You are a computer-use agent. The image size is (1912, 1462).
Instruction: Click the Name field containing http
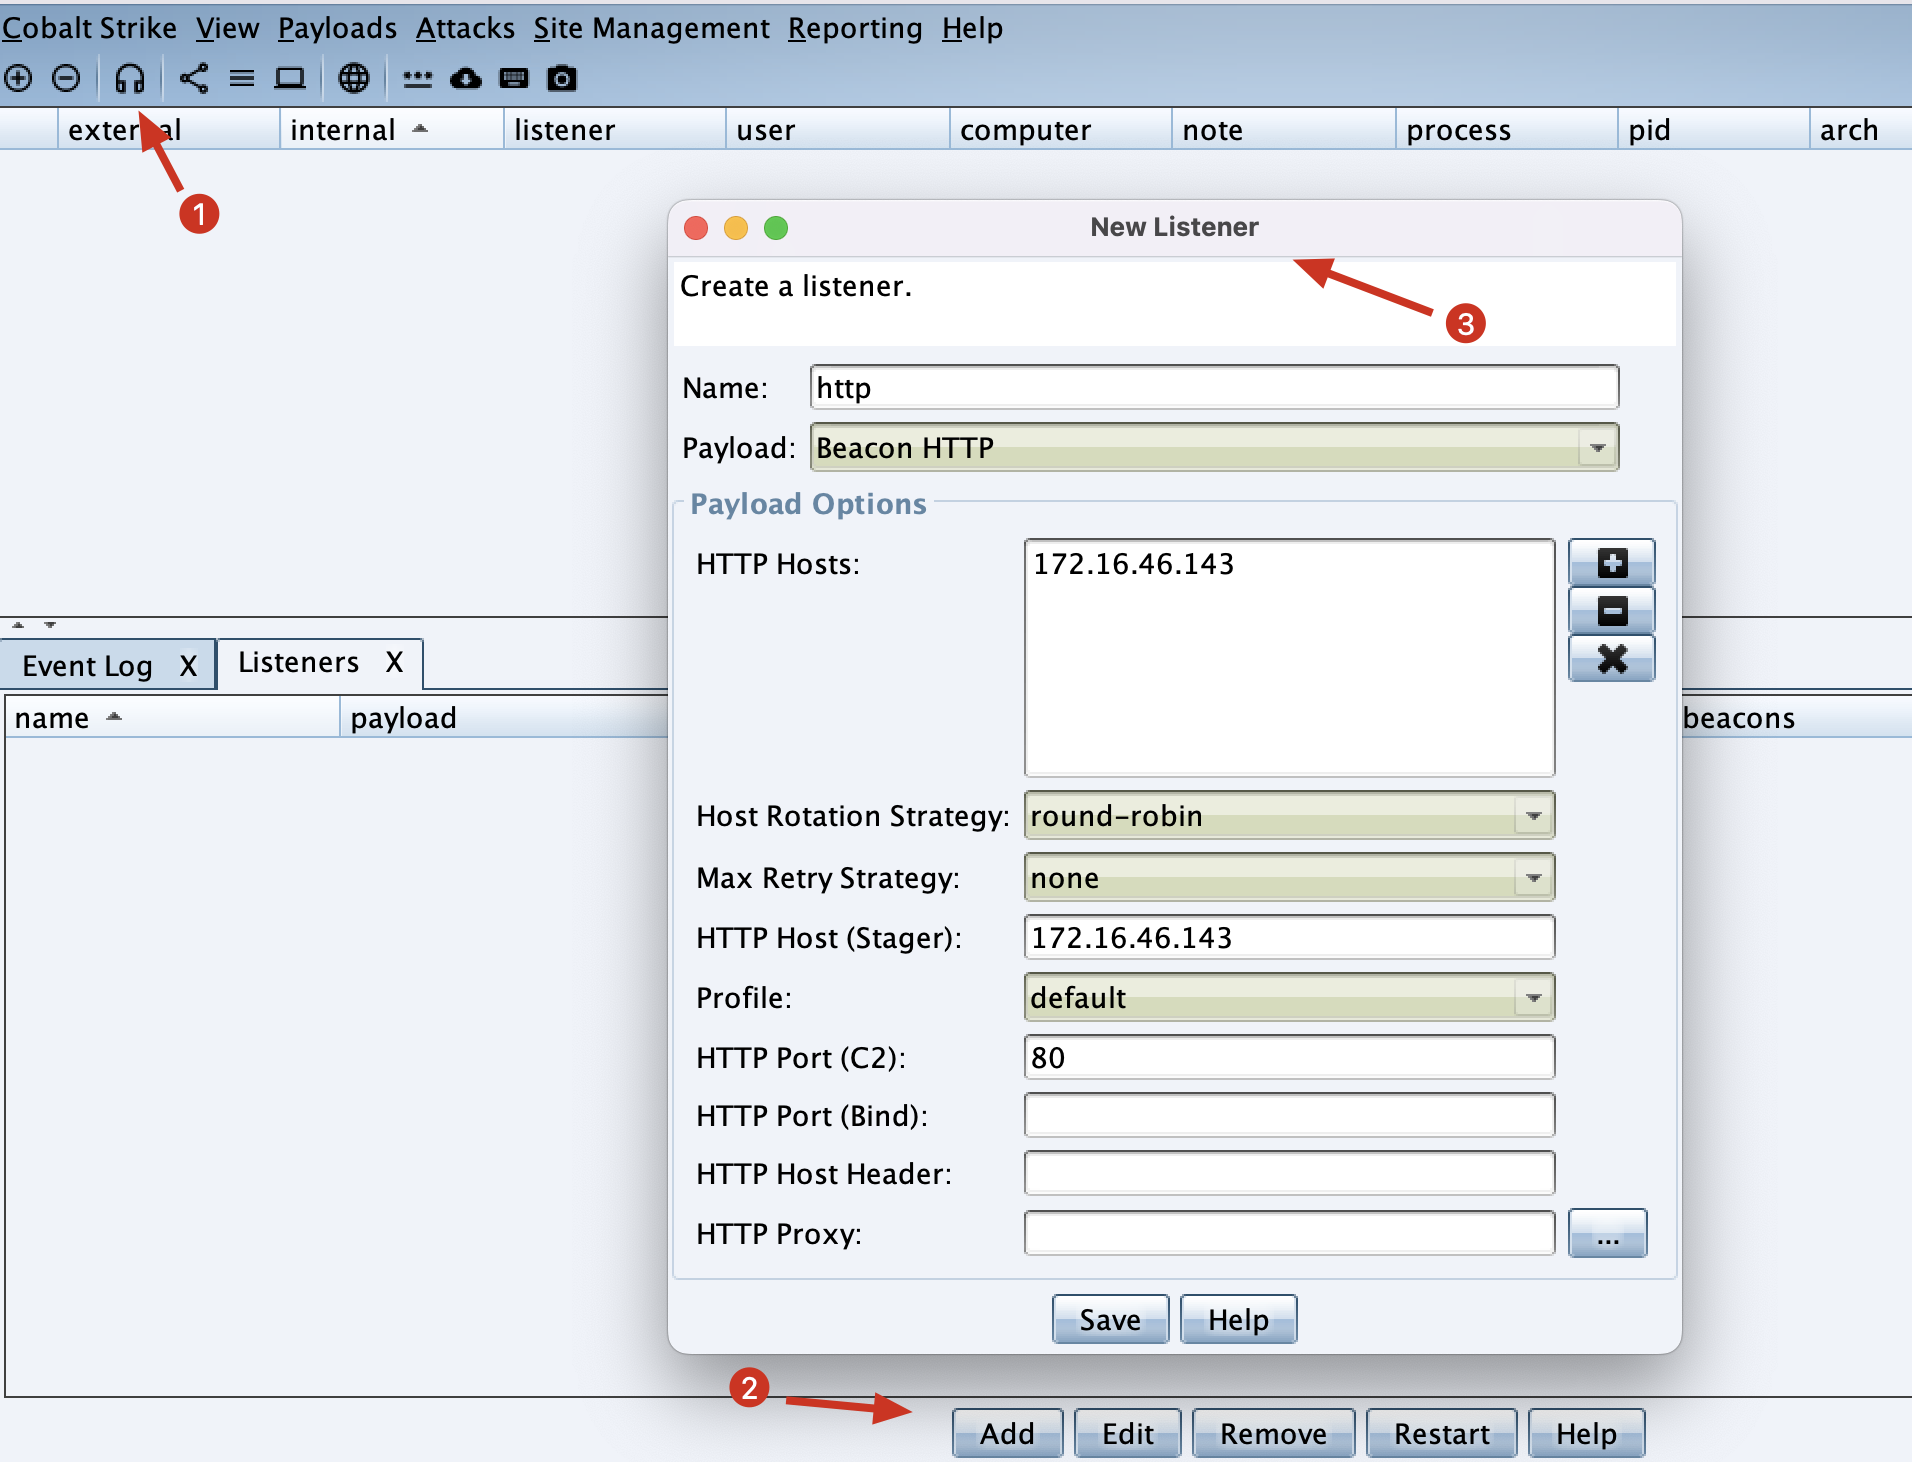(1214, 387)
